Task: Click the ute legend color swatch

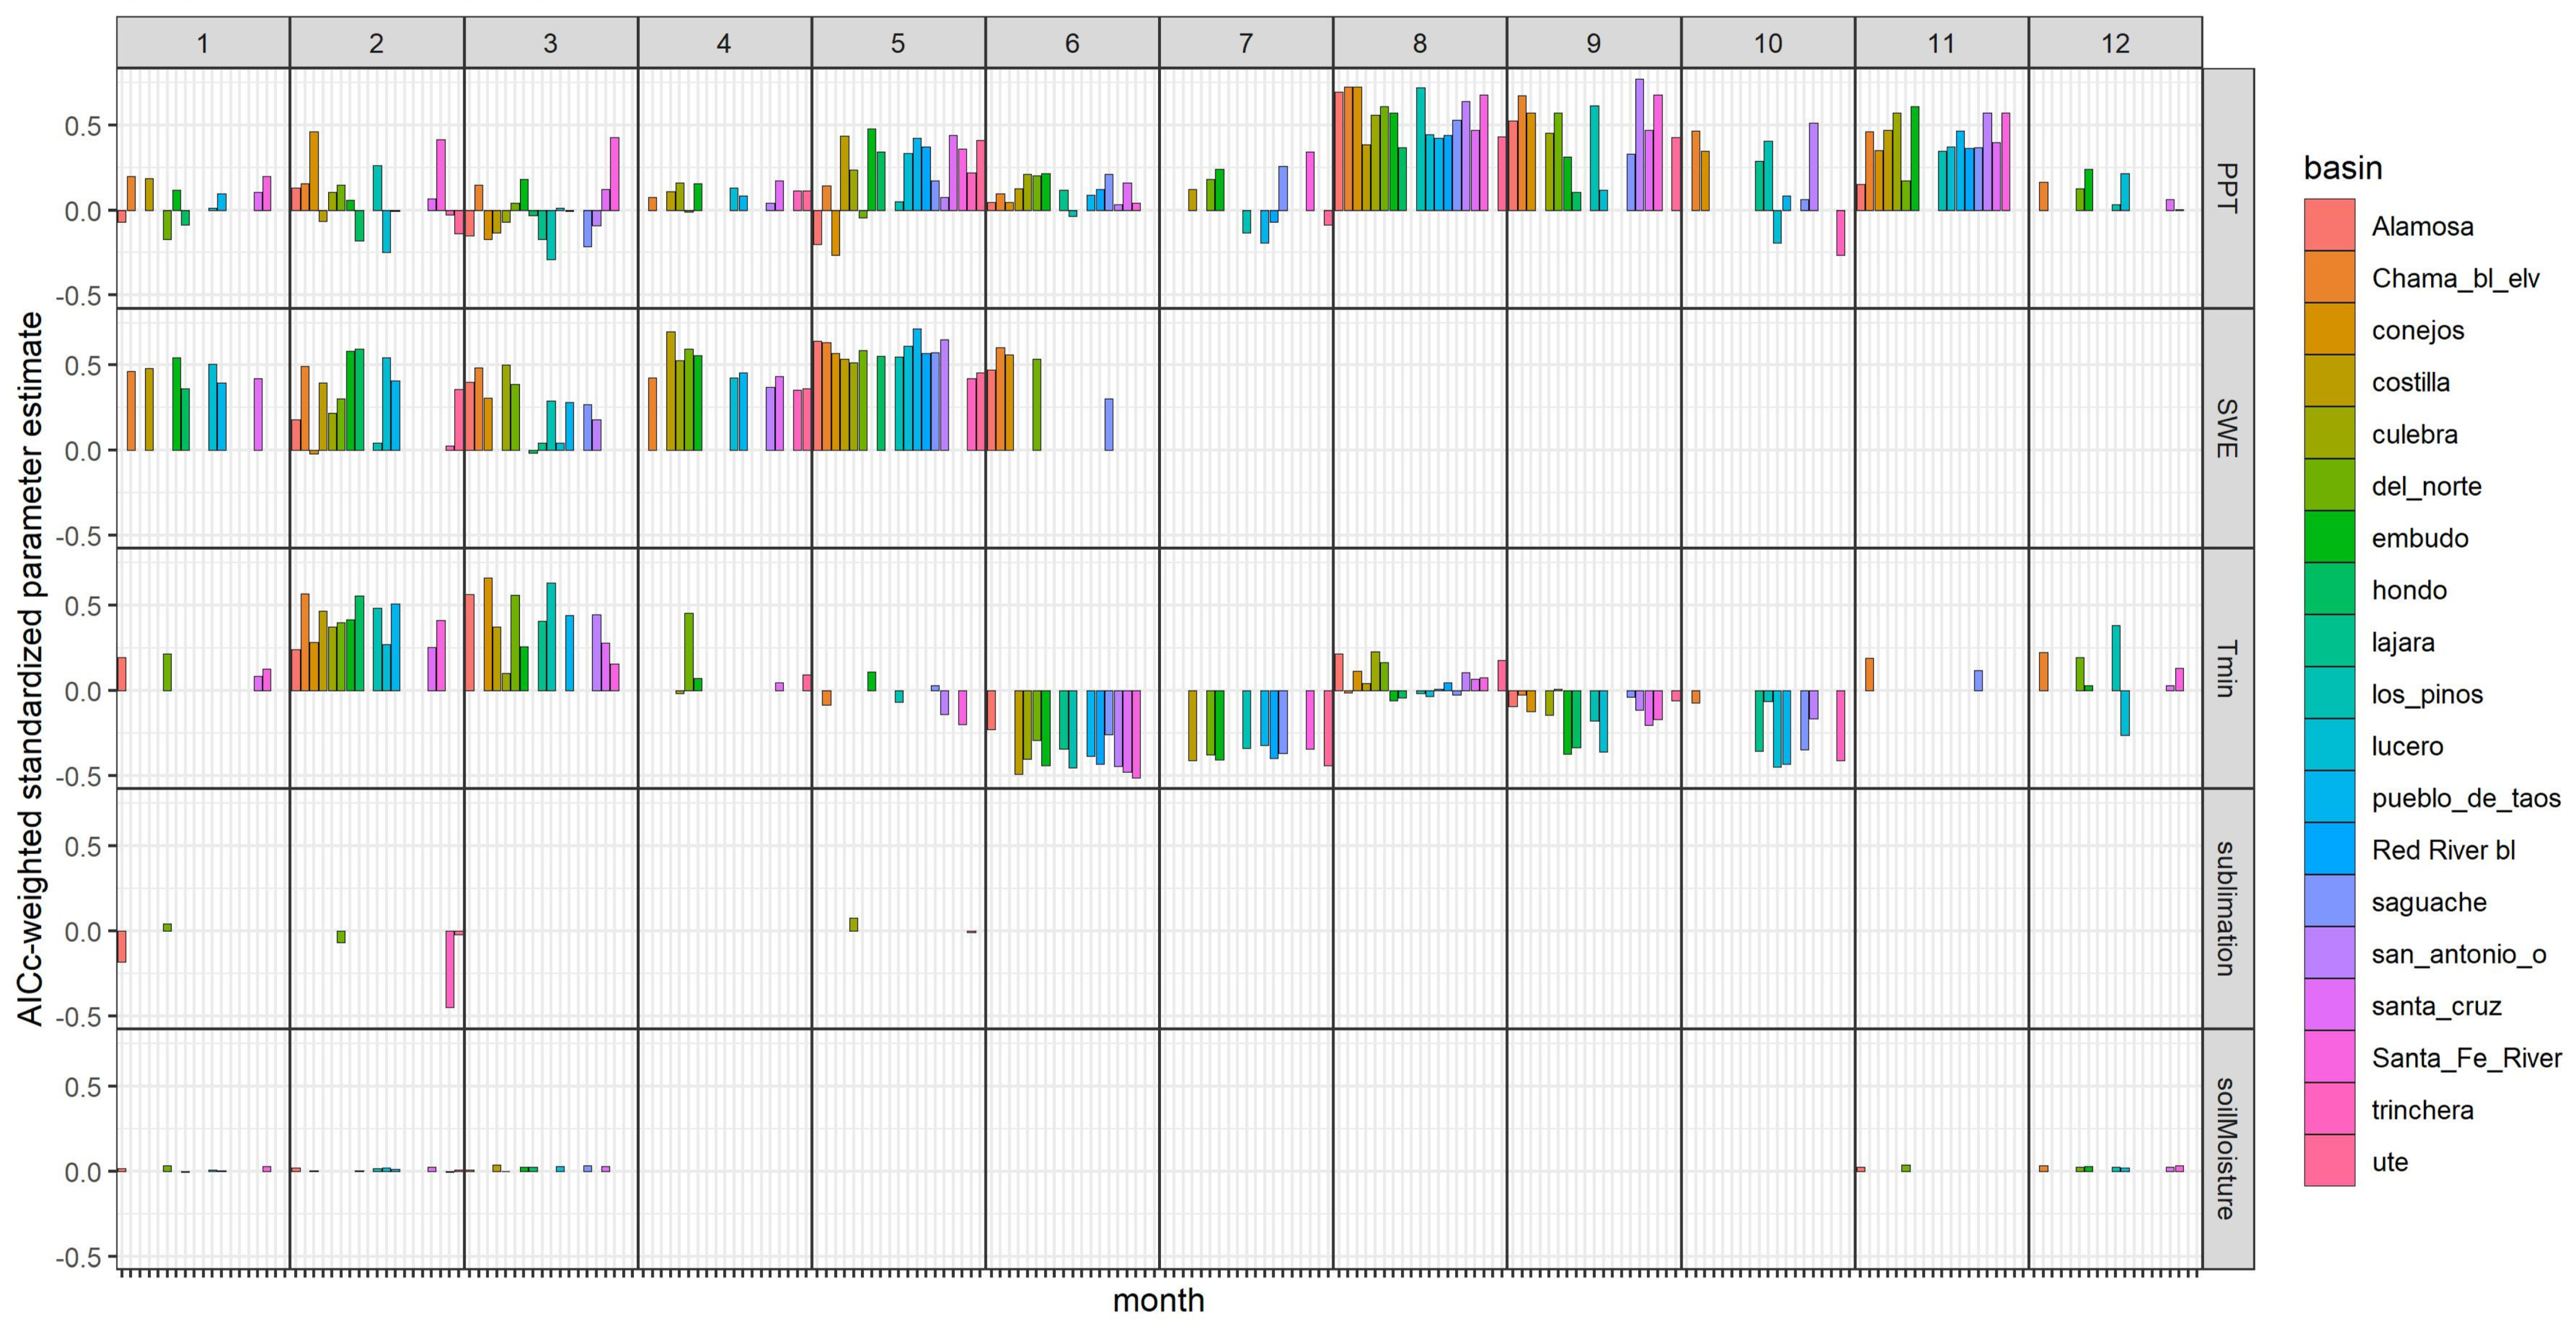Action: coord(2329,1162)
